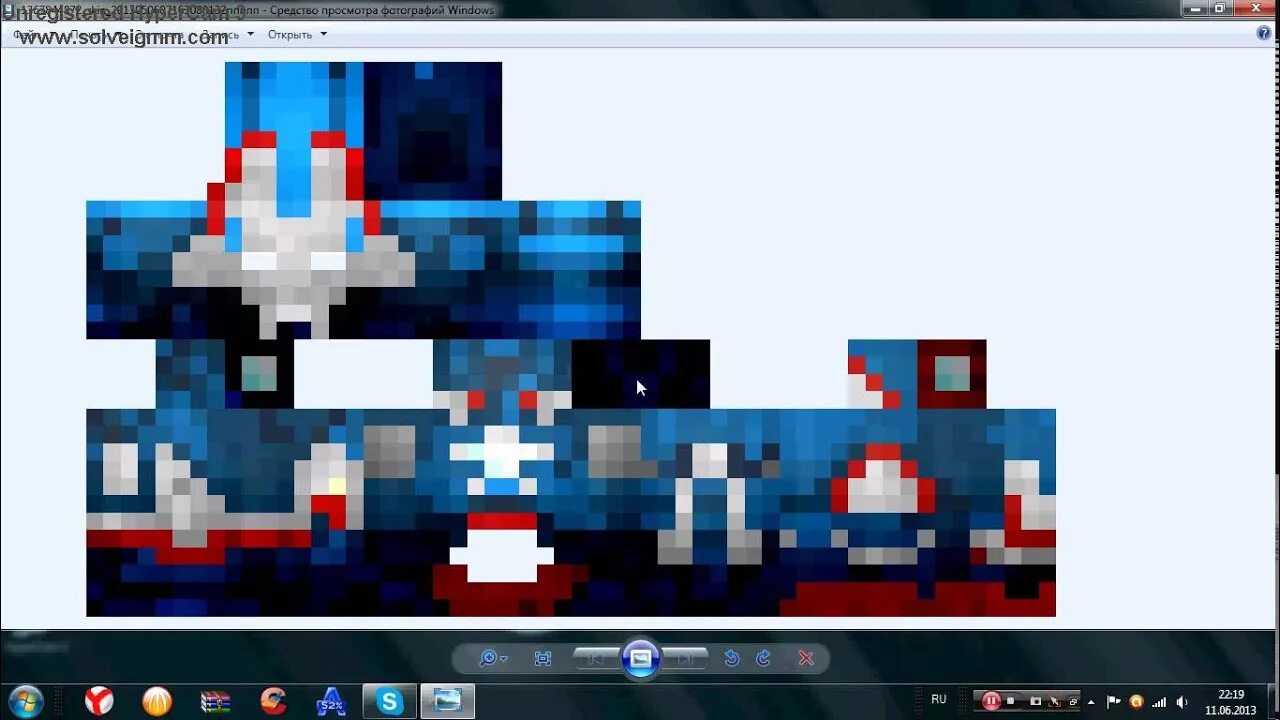Select Photo Viewer taskbar button
The image size is (1280, 720).
point(447,701)
